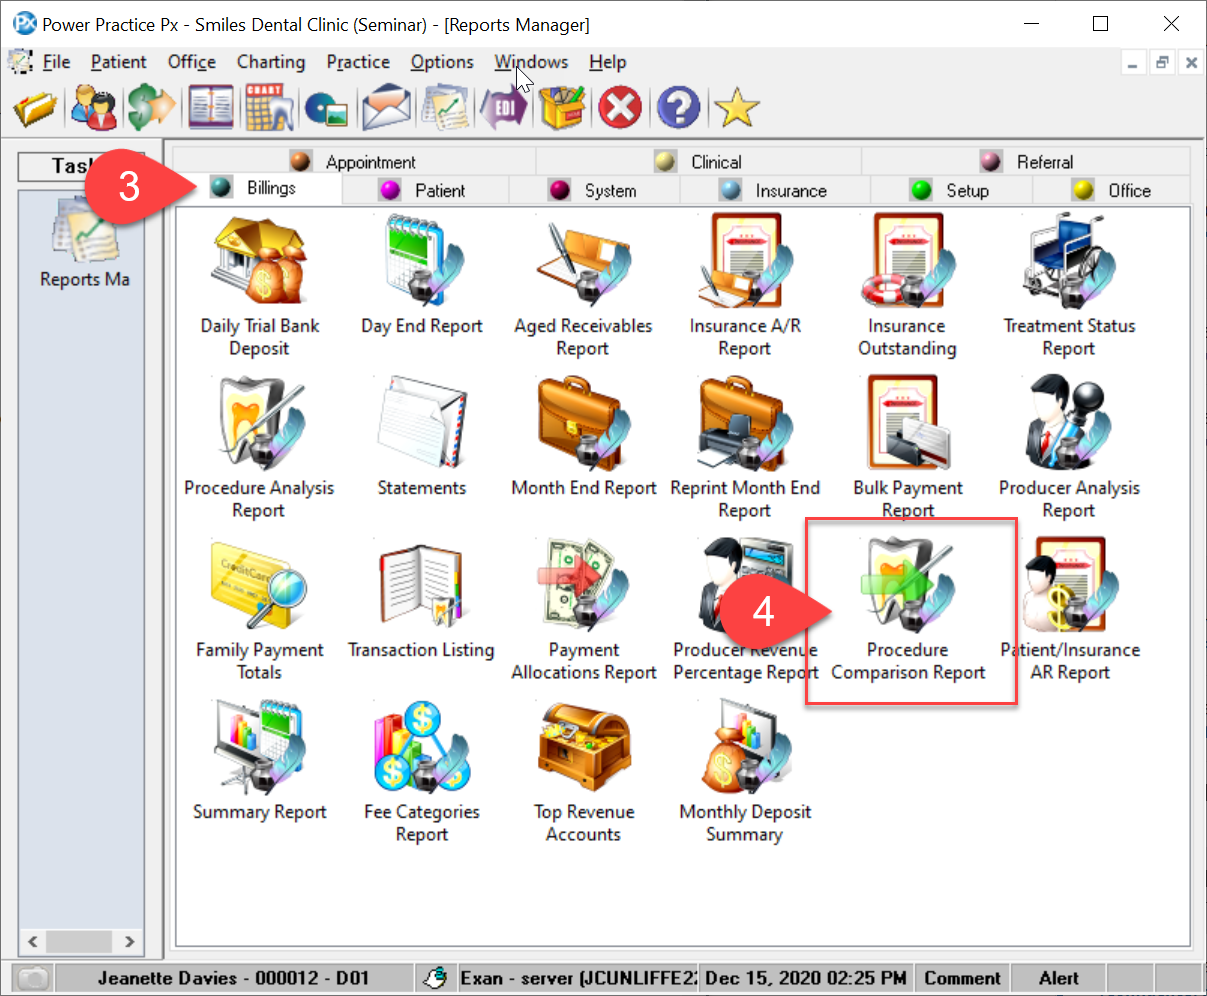Open the Procedure Analysis Report
1207x996 pixels.
259,449
